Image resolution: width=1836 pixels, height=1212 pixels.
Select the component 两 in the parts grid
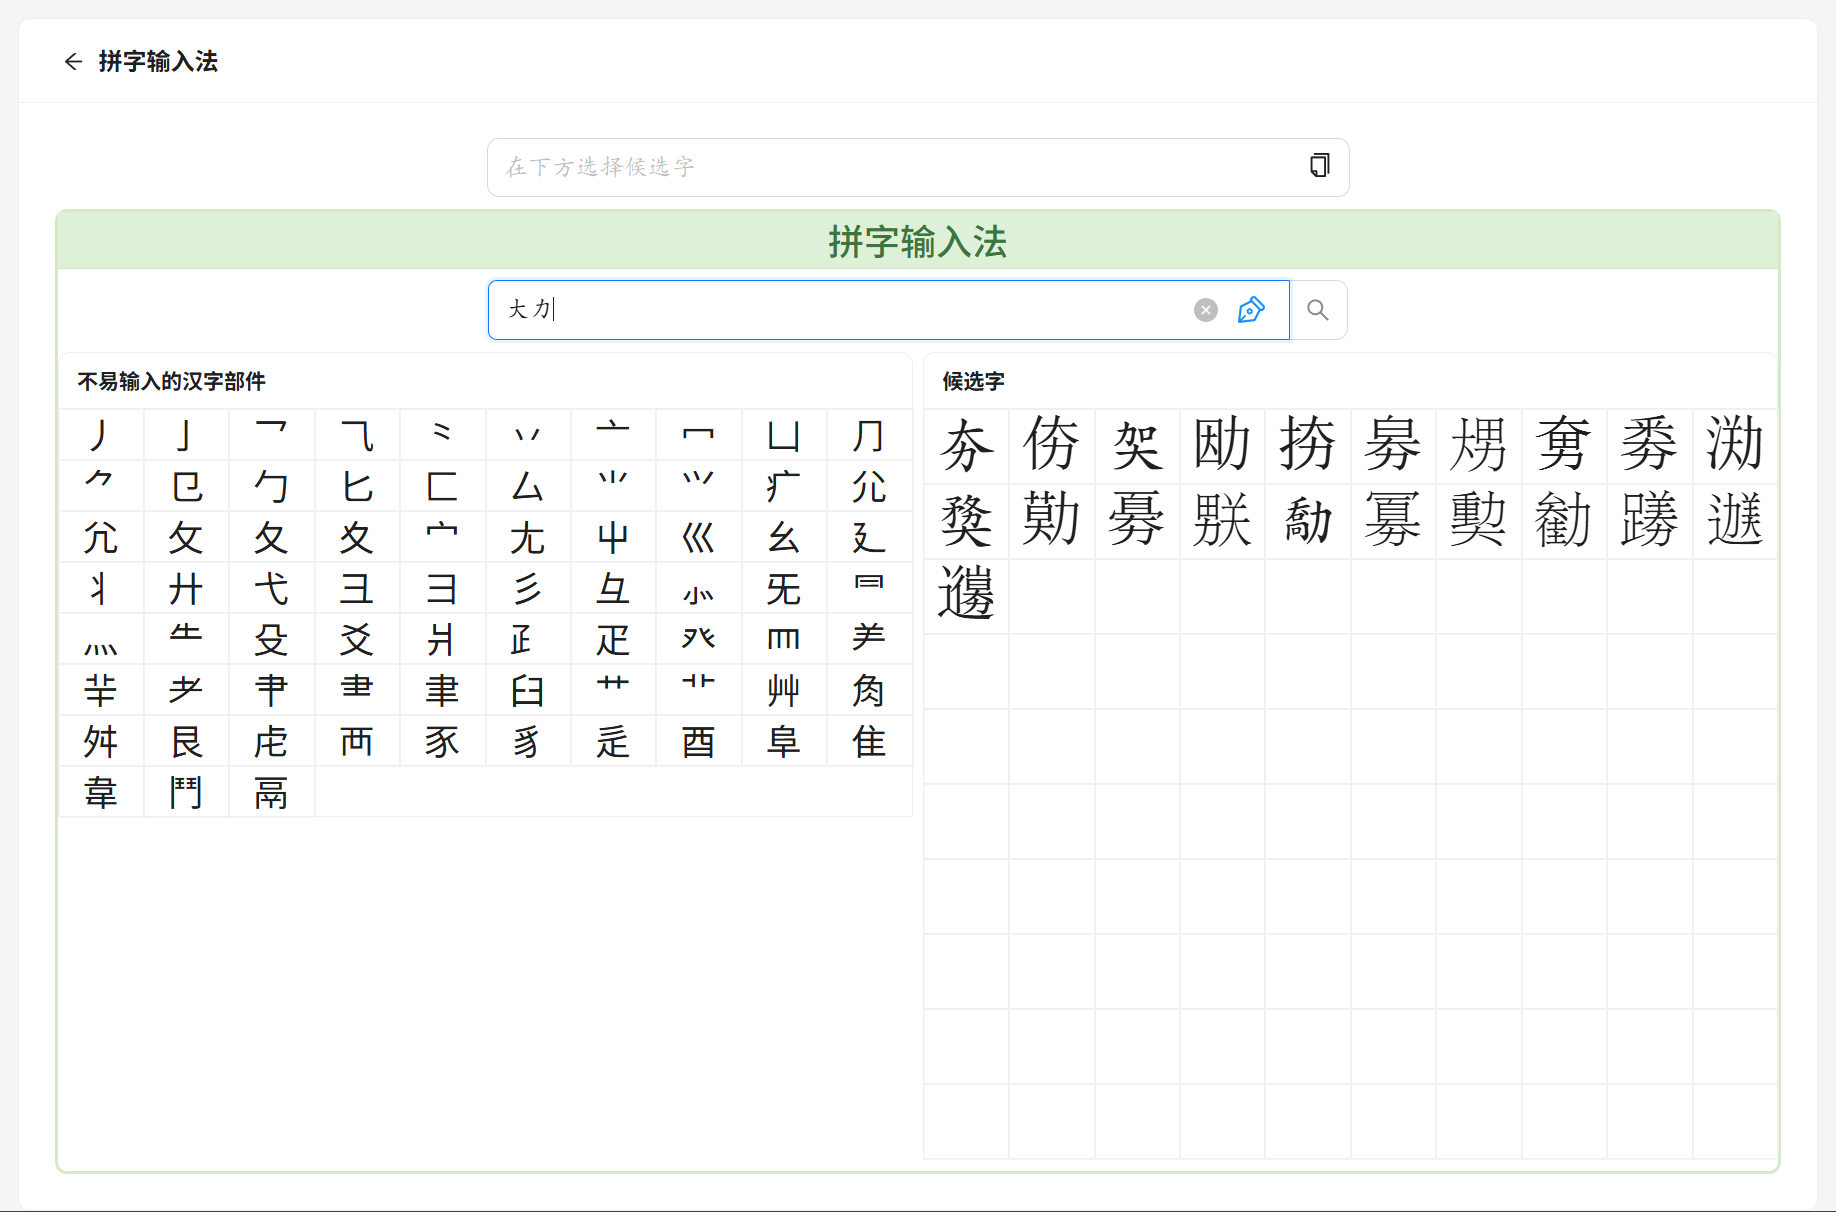(357, 741)
